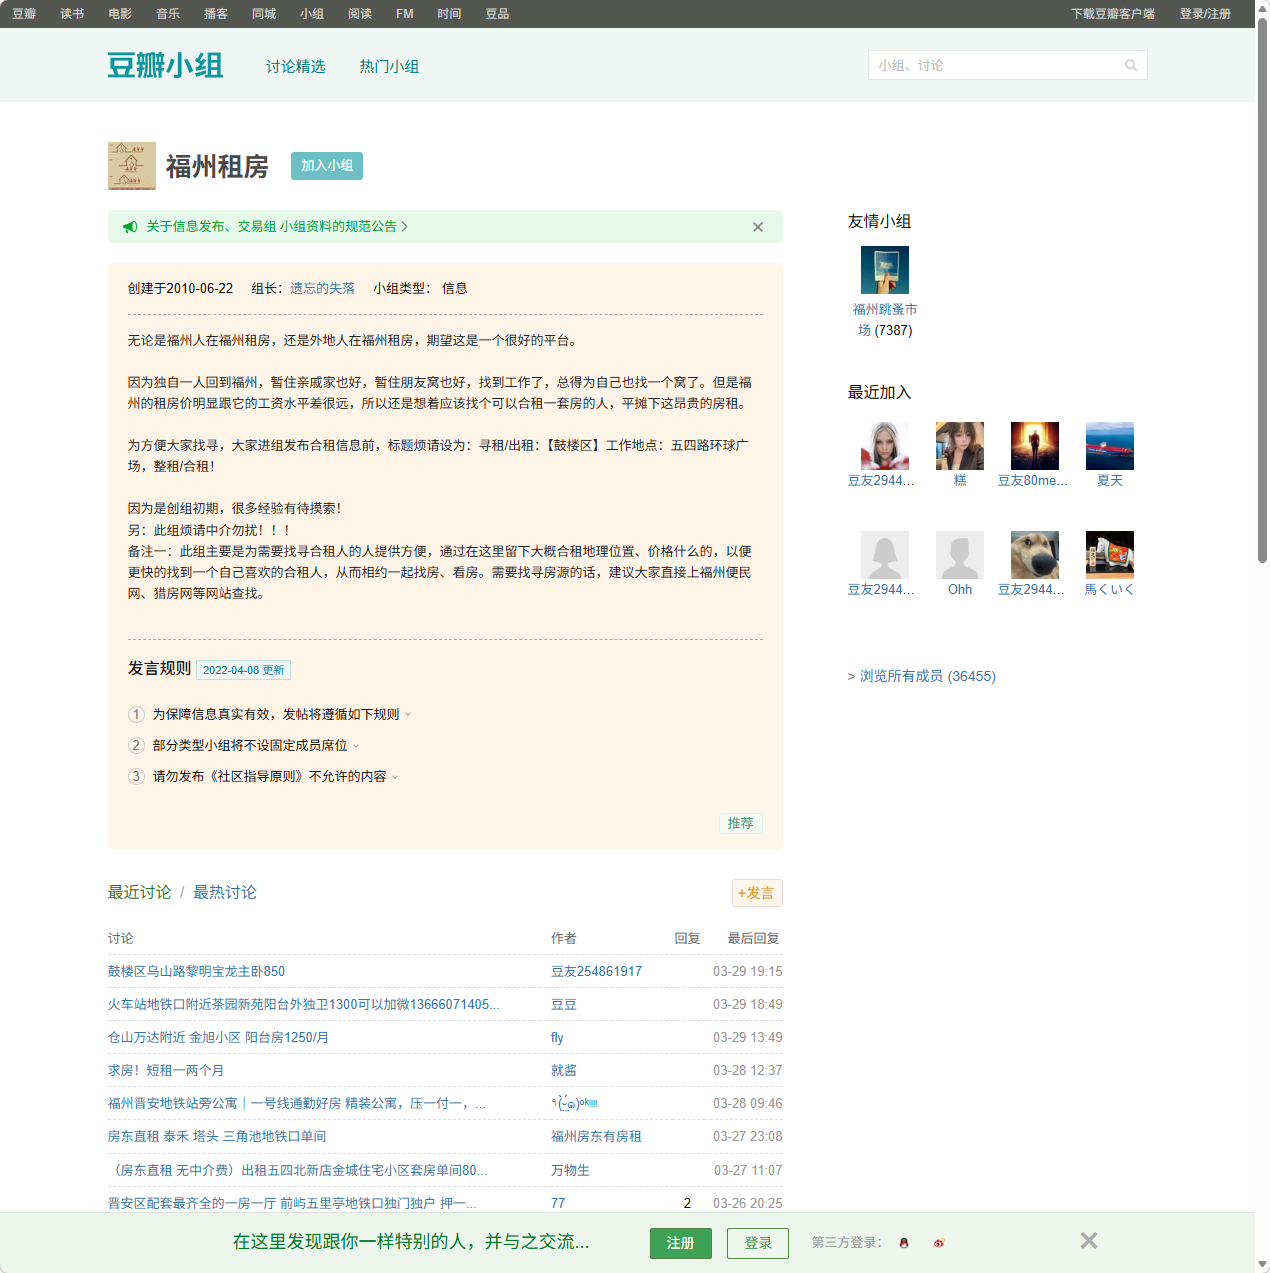This screenshot has height=1273, width=1270.
Task: Select the 热门小组 tab
Action: [x=390, y=66]
